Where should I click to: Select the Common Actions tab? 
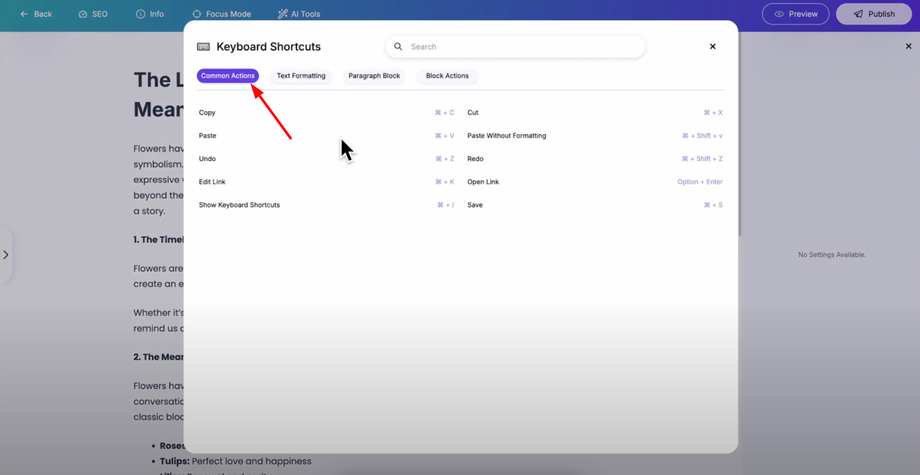point(228,76)
